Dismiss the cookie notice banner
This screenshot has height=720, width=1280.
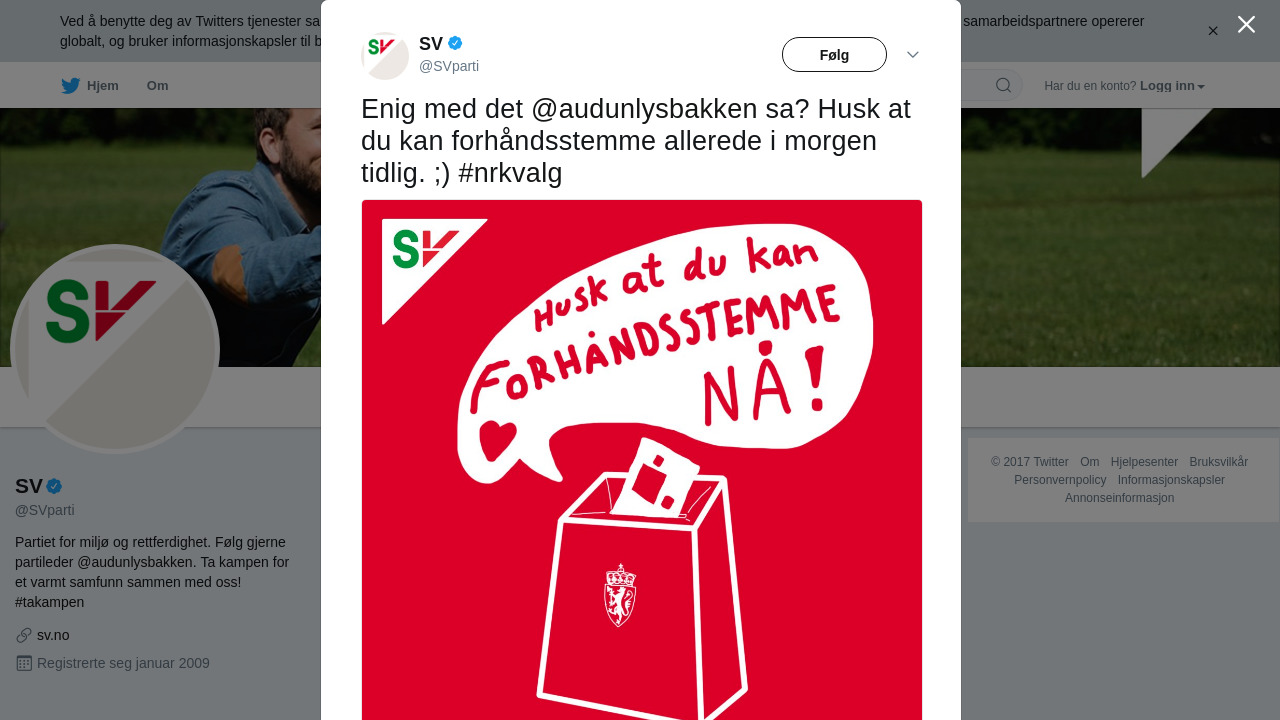click(1213, 31)
